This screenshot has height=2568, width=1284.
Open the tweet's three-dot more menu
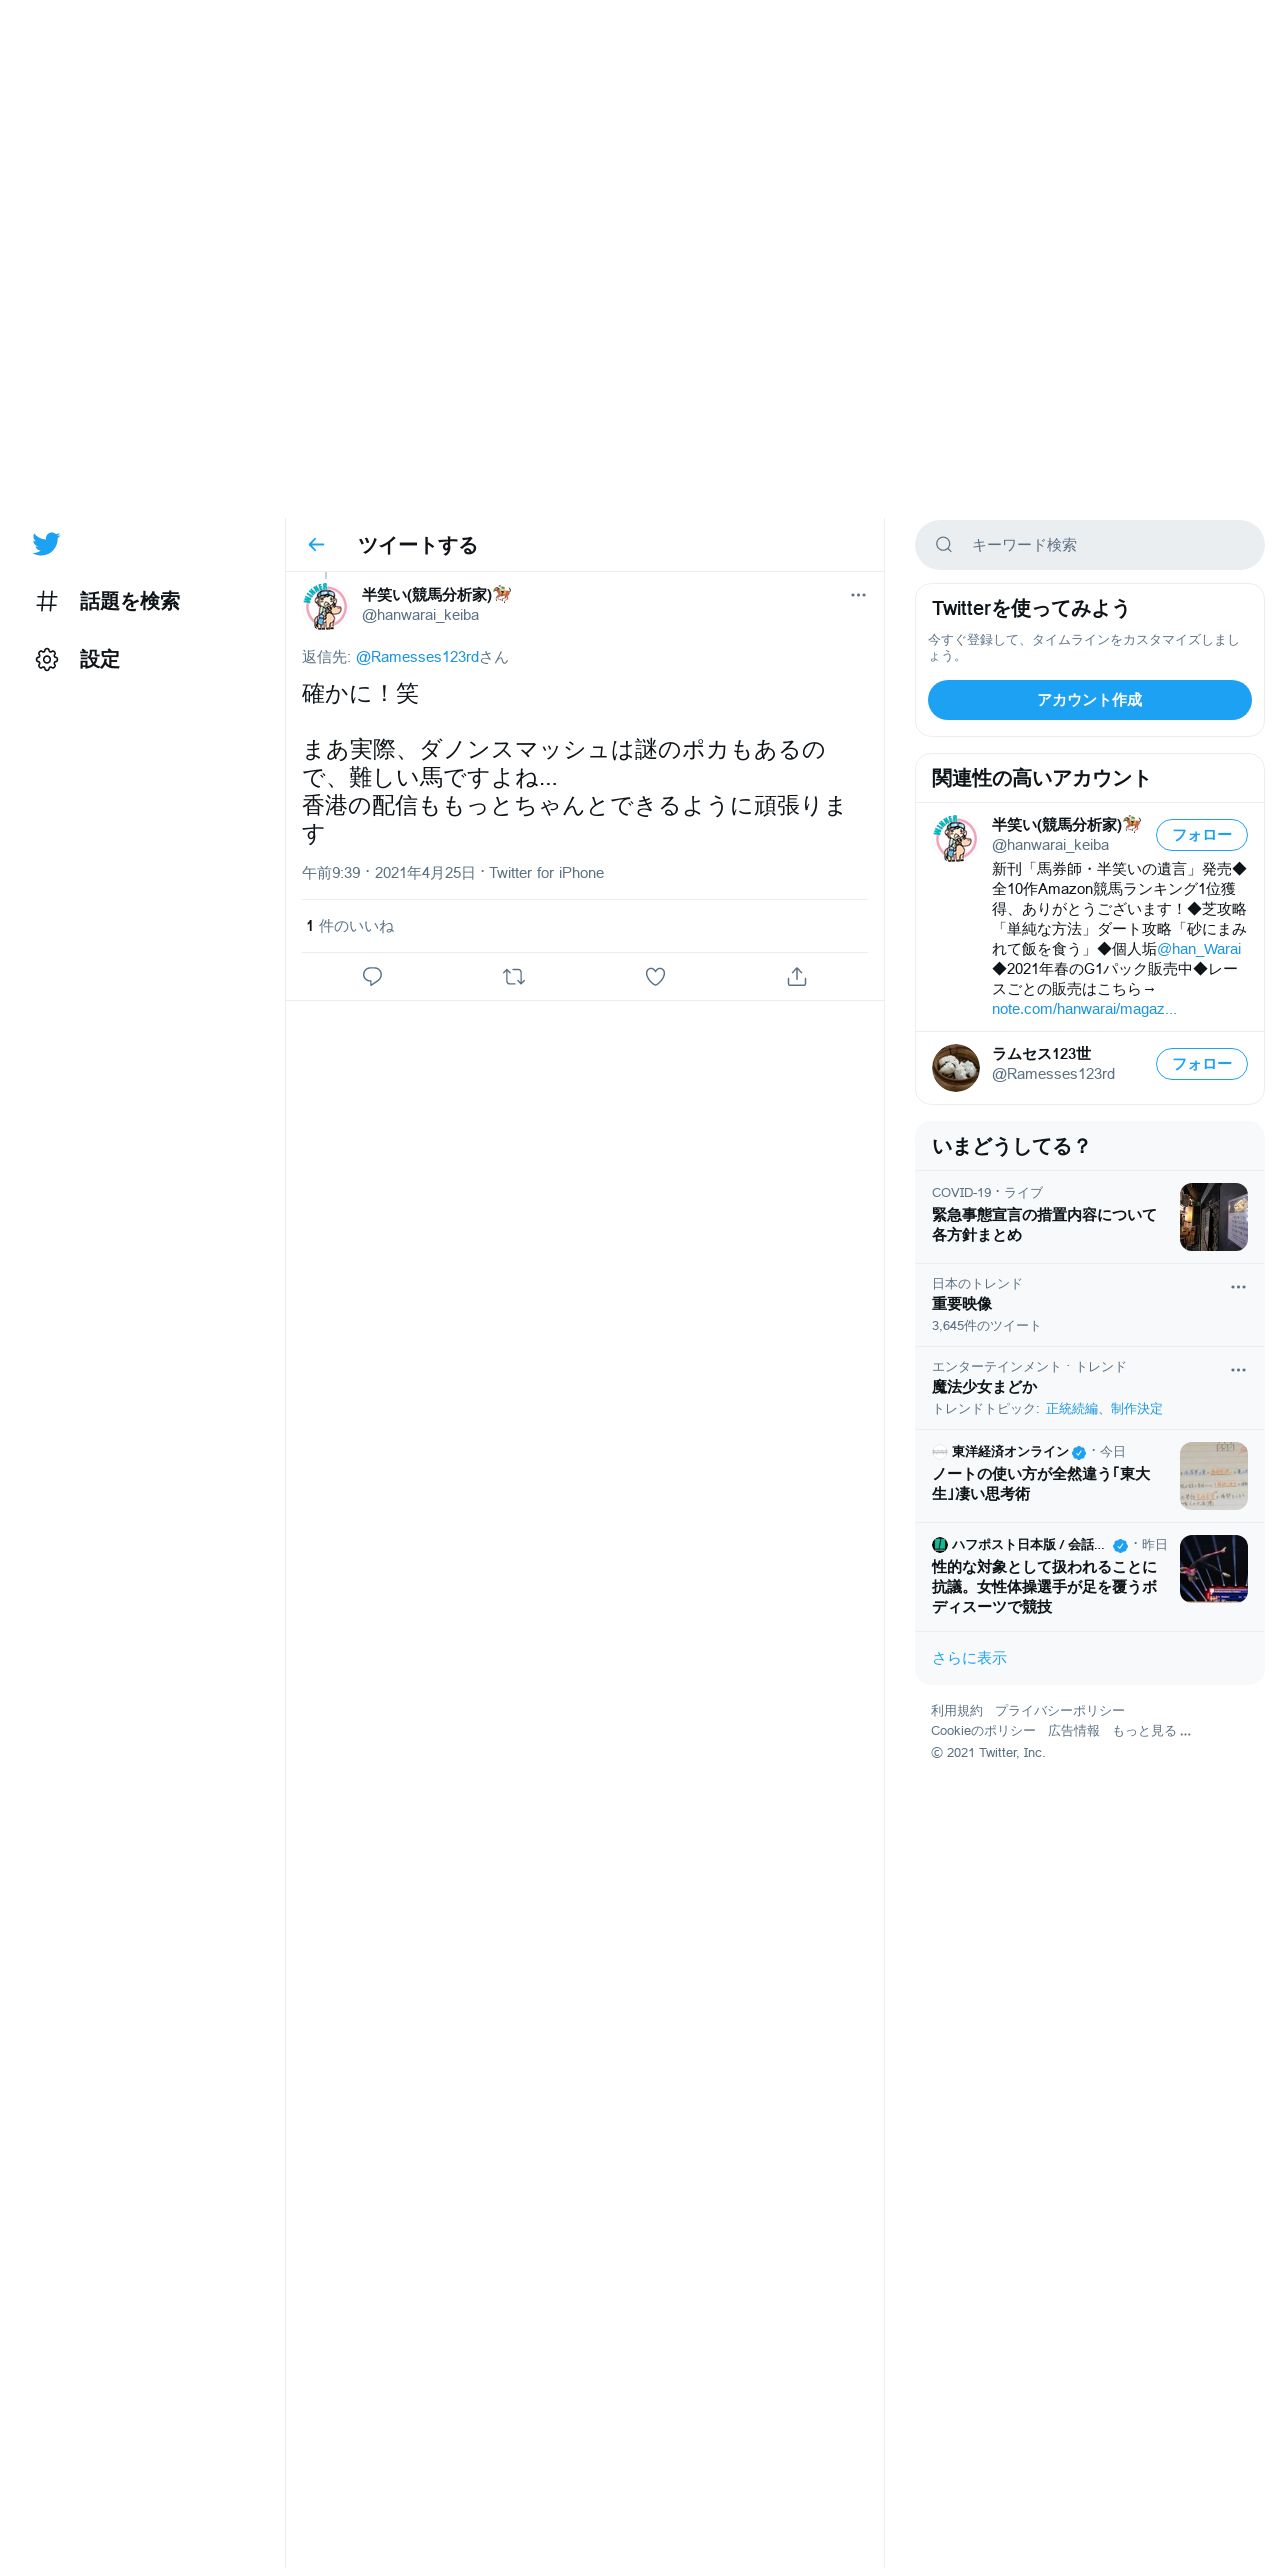pyautogui.click(x=858, y=595)
